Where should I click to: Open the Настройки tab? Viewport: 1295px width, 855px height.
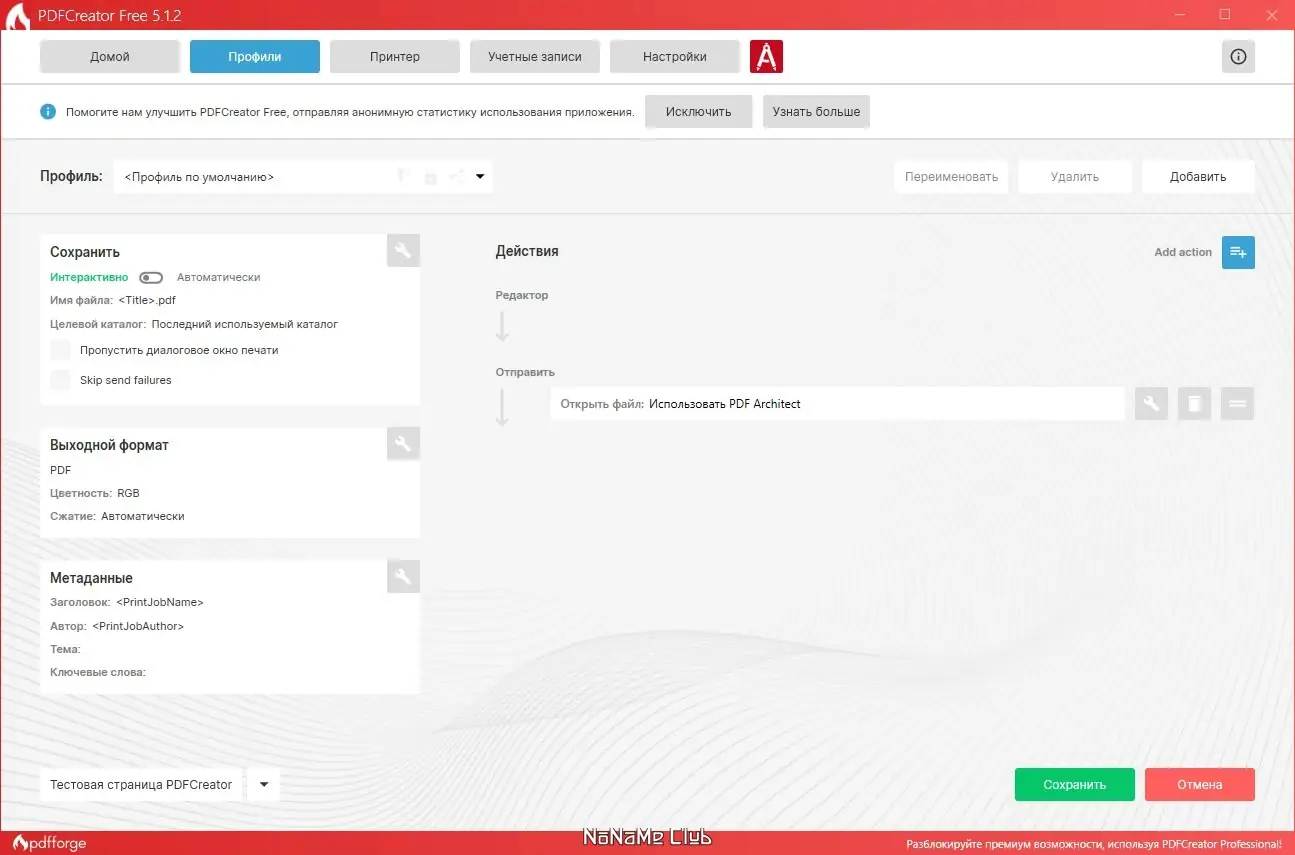(x=675, y=57)
